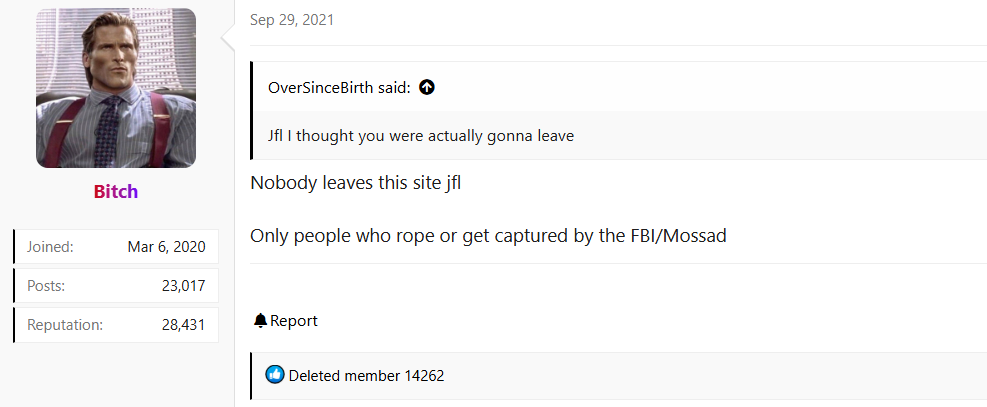
Task: Open Deleted member 14262 in likes bar
Action: tap(366, 377)
